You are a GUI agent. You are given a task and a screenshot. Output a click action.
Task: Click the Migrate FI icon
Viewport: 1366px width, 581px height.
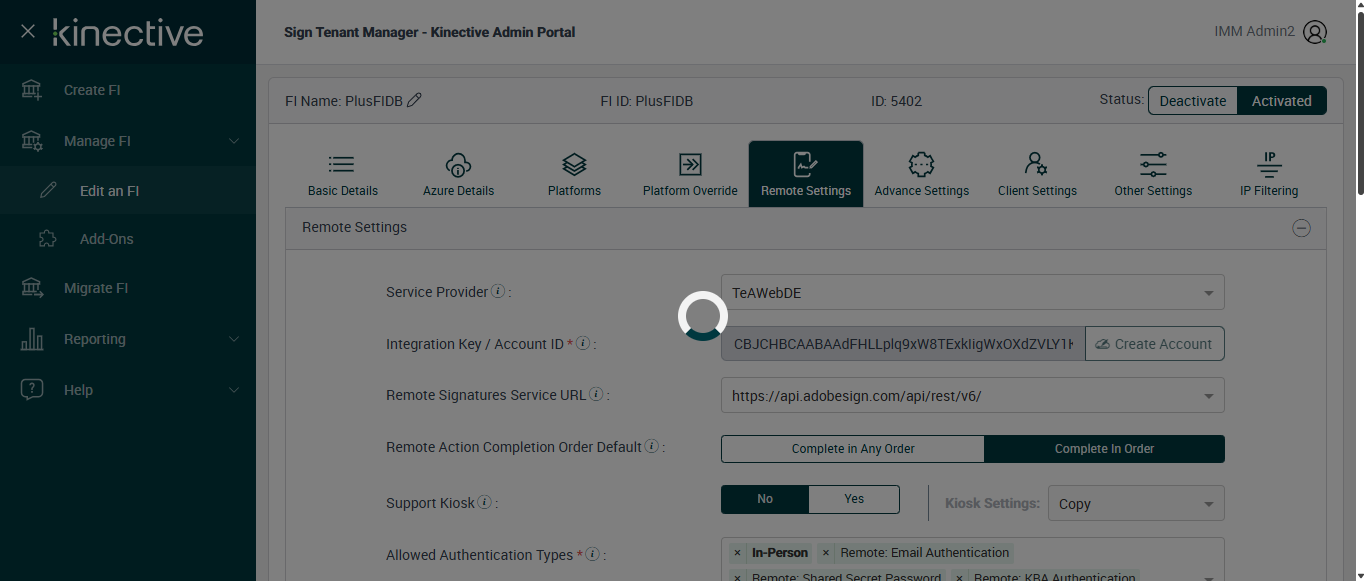coord(32,288)
